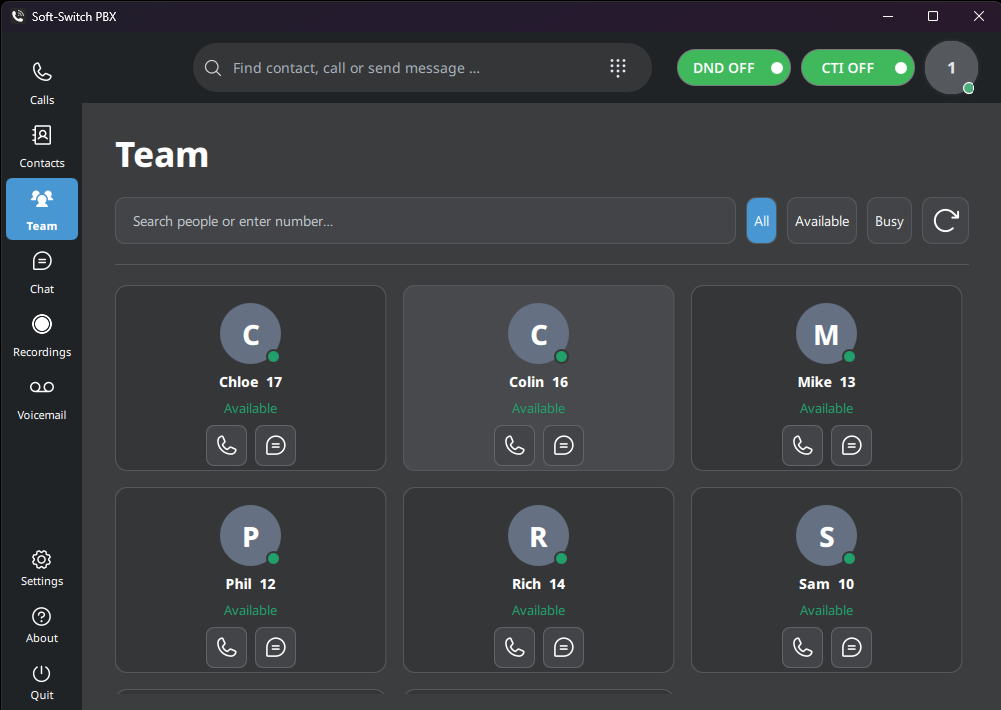Toggle the DND OFF switch
The height and width of the screenshot is (710, 1001).
(x=734, y=68)
